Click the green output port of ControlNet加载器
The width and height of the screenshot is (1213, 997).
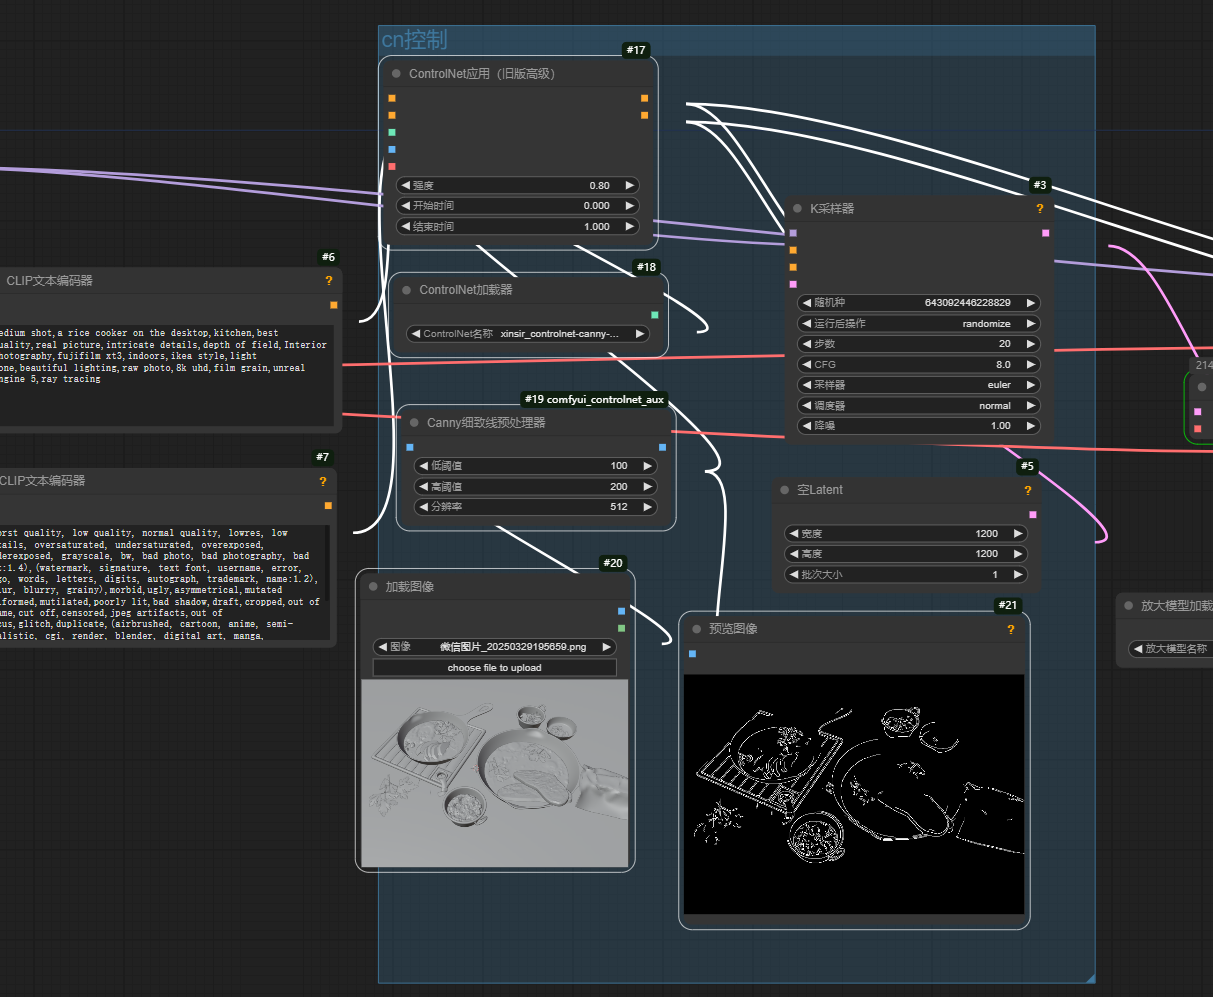click(x=655, y=315)
